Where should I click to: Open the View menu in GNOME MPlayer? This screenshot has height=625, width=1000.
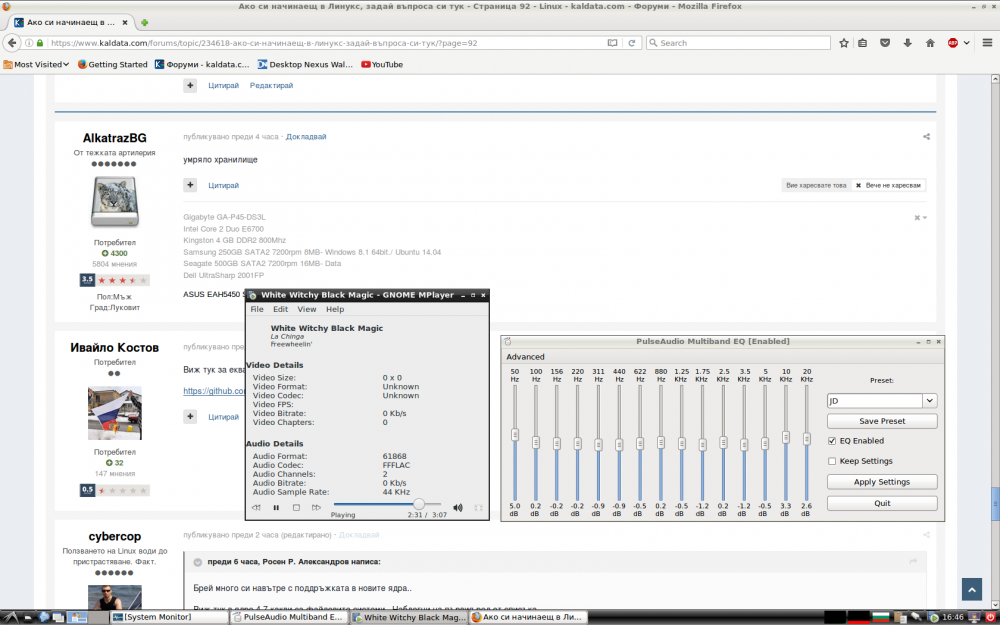tap(307, 309)
